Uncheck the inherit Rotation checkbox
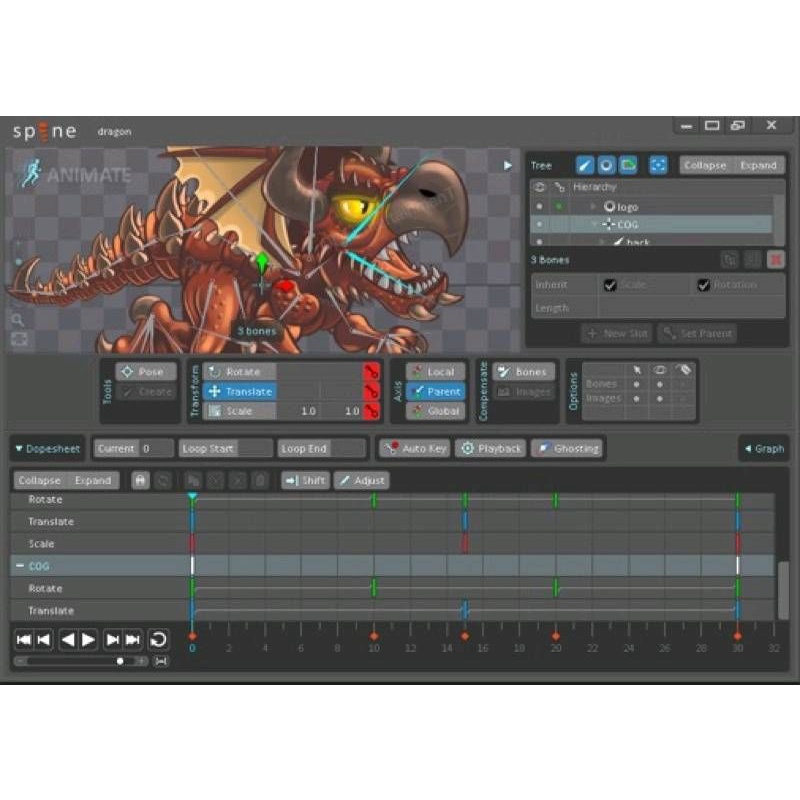This screenshot has width=800, height=800. [x=703, y=285]
